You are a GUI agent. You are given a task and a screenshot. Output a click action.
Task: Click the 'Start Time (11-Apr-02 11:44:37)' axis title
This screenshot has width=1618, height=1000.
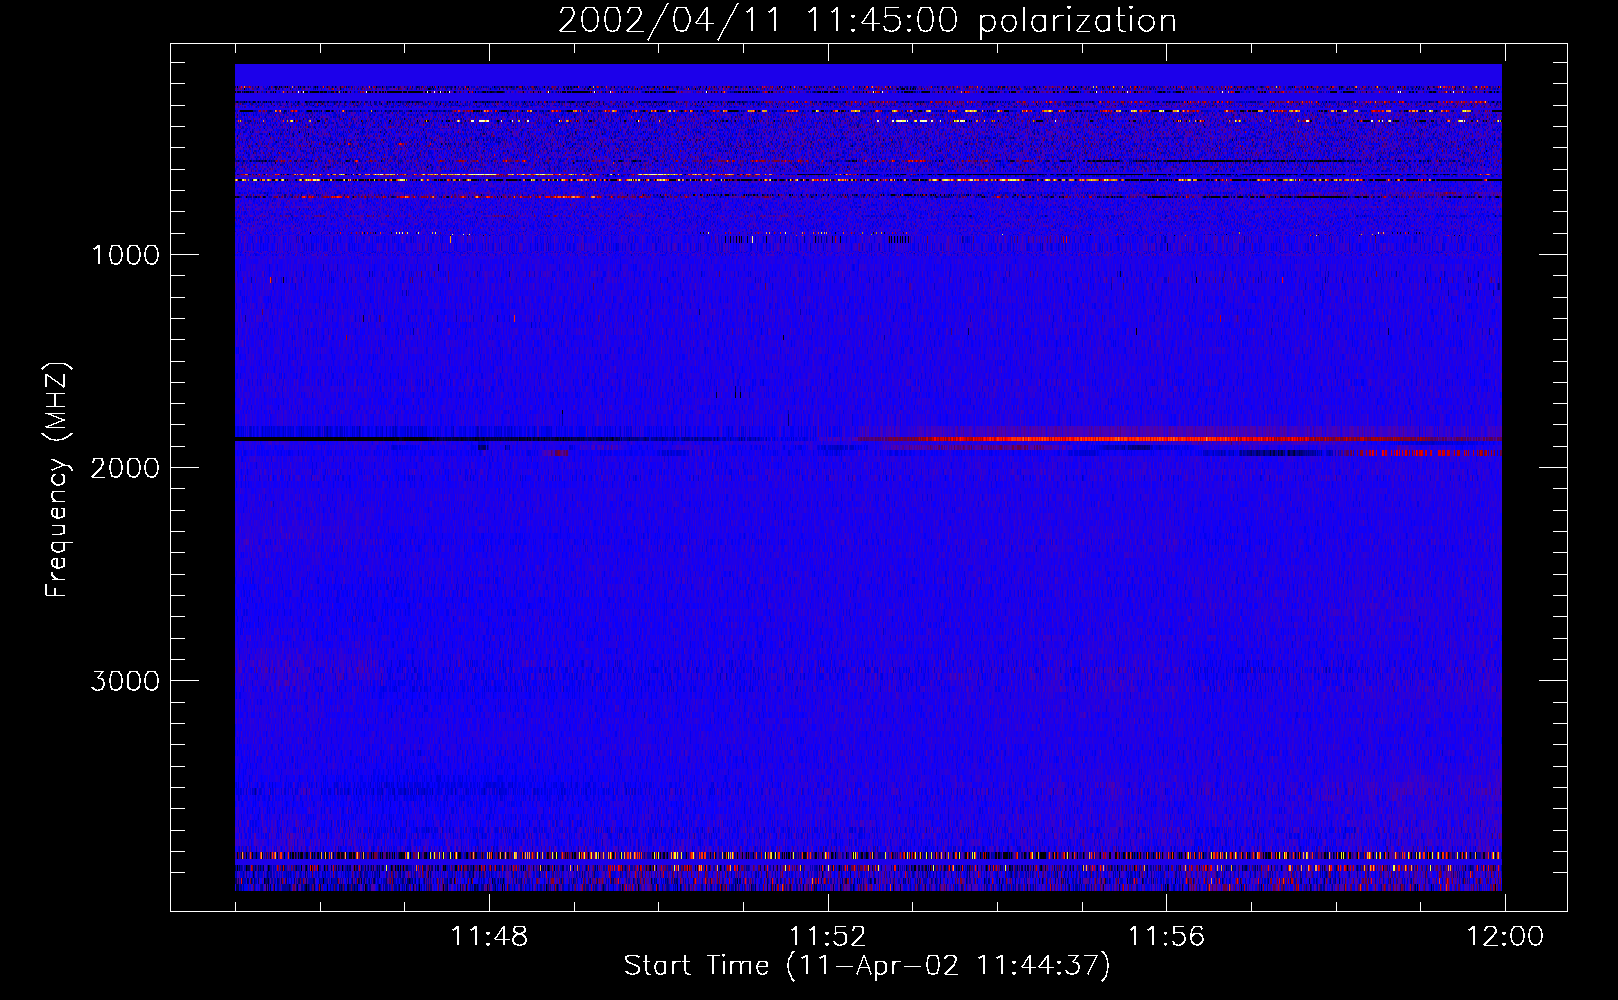point(867,966)
